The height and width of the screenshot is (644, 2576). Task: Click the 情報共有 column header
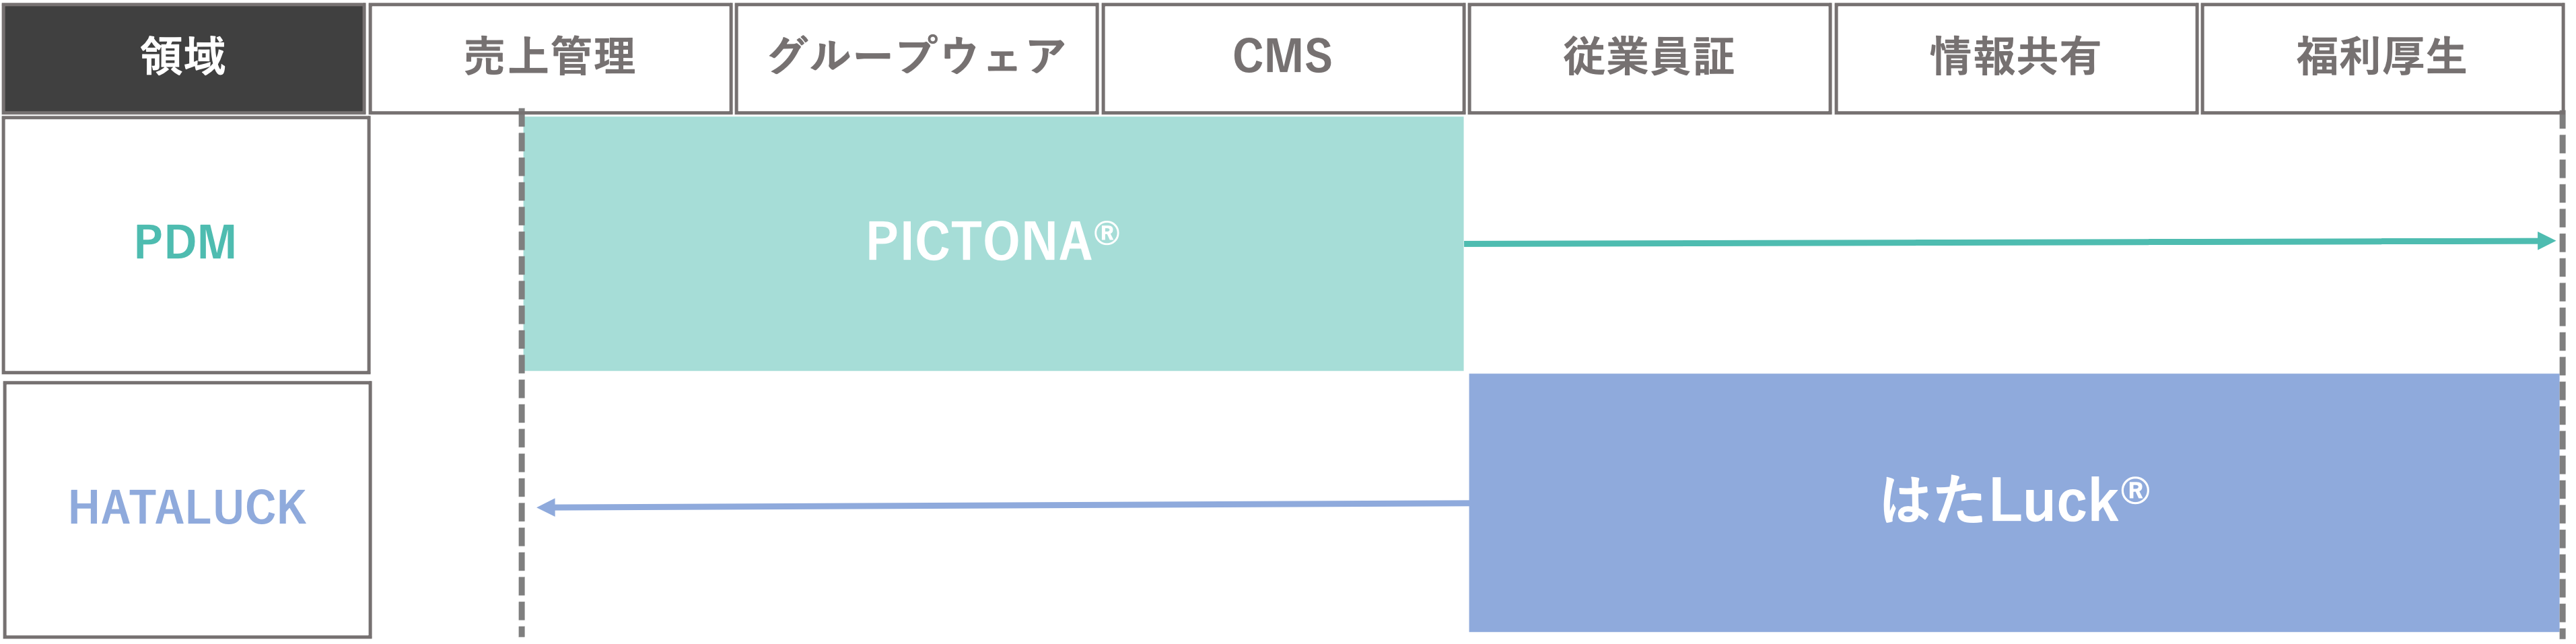(2015, 58)
